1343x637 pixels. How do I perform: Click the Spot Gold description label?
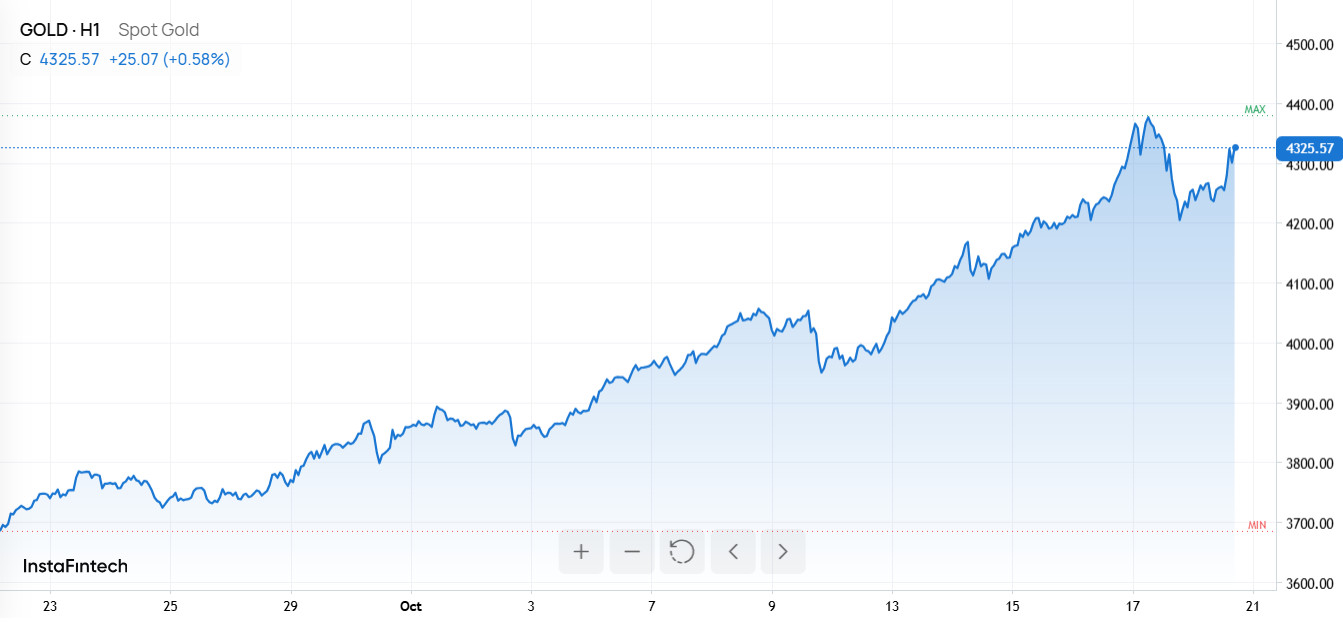point(158,30)
